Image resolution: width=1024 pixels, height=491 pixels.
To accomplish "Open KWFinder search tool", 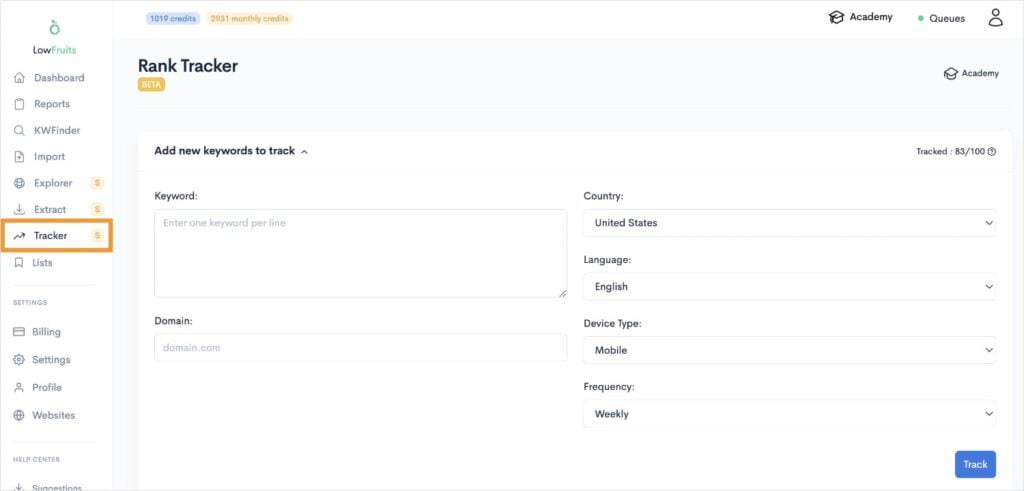I will [56, 130].
